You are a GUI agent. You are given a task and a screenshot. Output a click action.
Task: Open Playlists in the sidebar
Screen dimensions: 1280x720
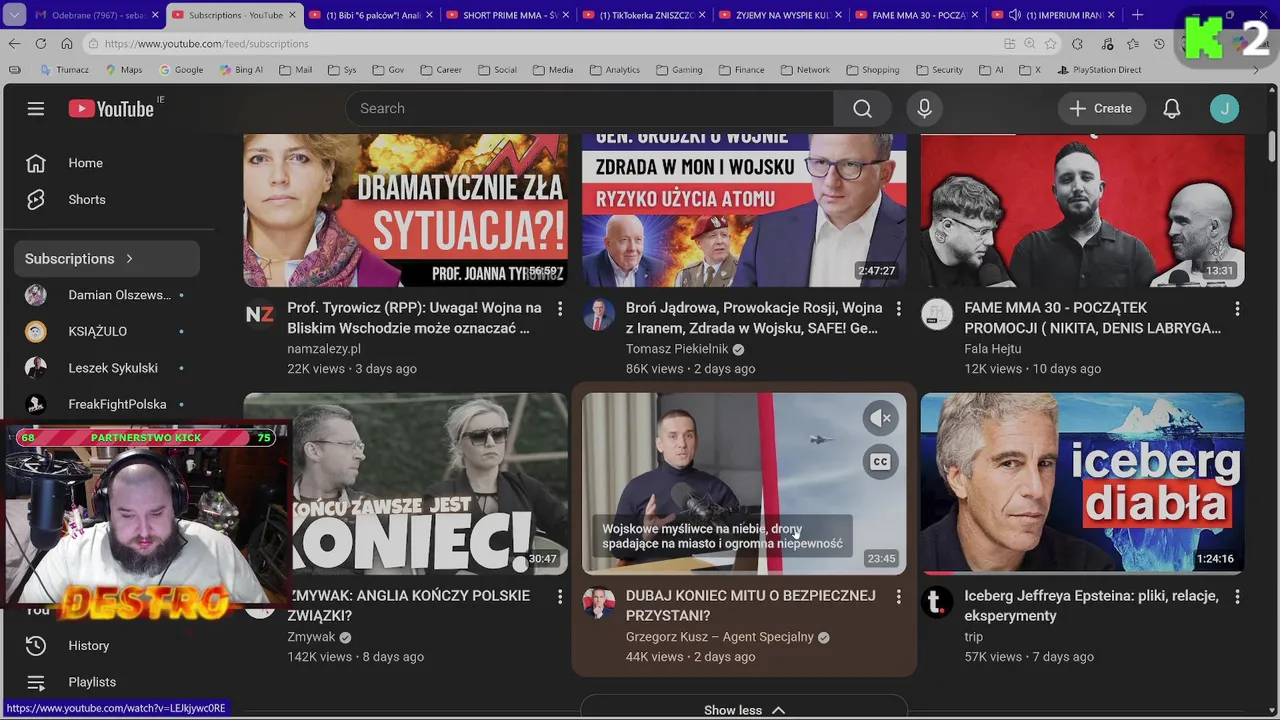107,682
